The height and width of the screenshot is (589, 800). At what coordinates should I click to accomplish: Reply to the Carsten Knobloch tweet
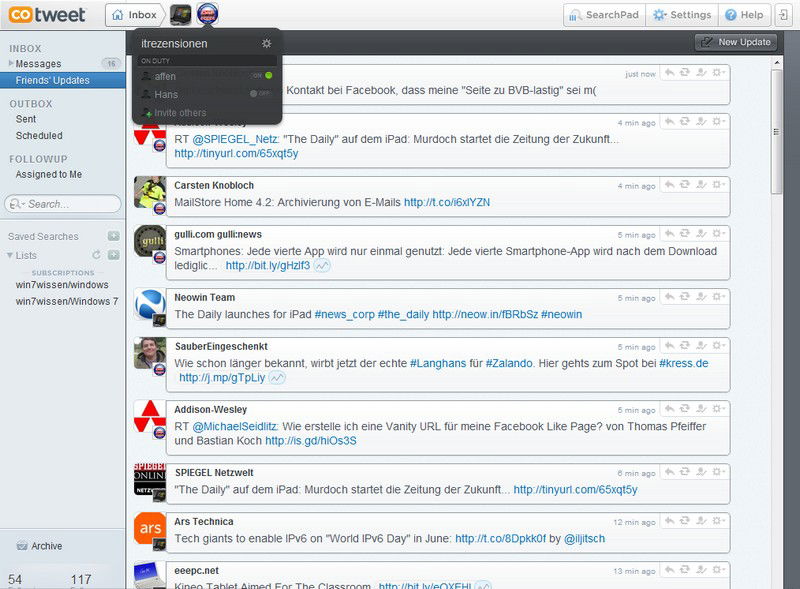click(x=669, y=184)
